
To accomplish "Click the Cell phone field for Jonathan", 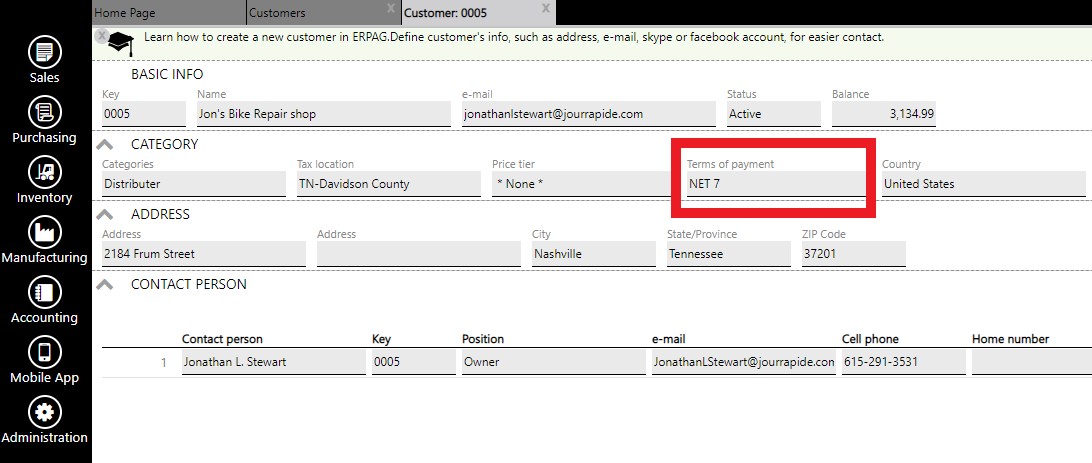I will click(902, 362).
